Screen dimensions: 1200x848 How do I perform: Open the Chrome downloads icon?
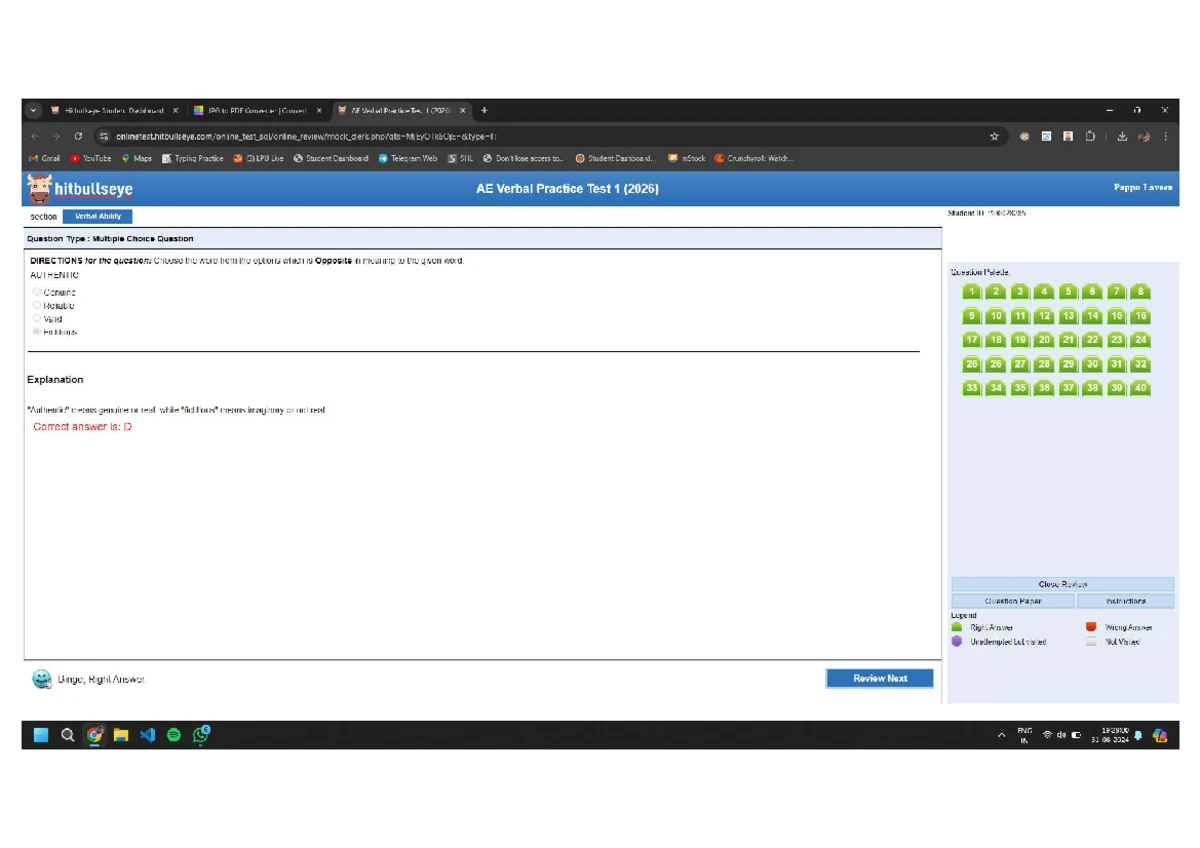(x=1122, y=137)
